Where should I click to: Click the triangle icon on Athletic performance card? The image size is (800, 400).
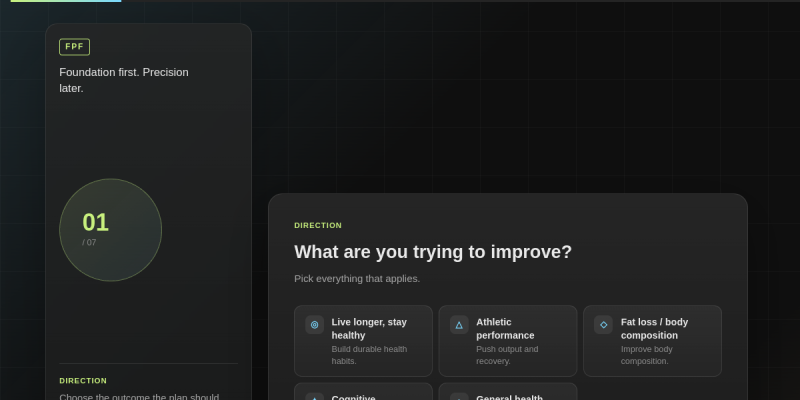click(x=459, y=325)
